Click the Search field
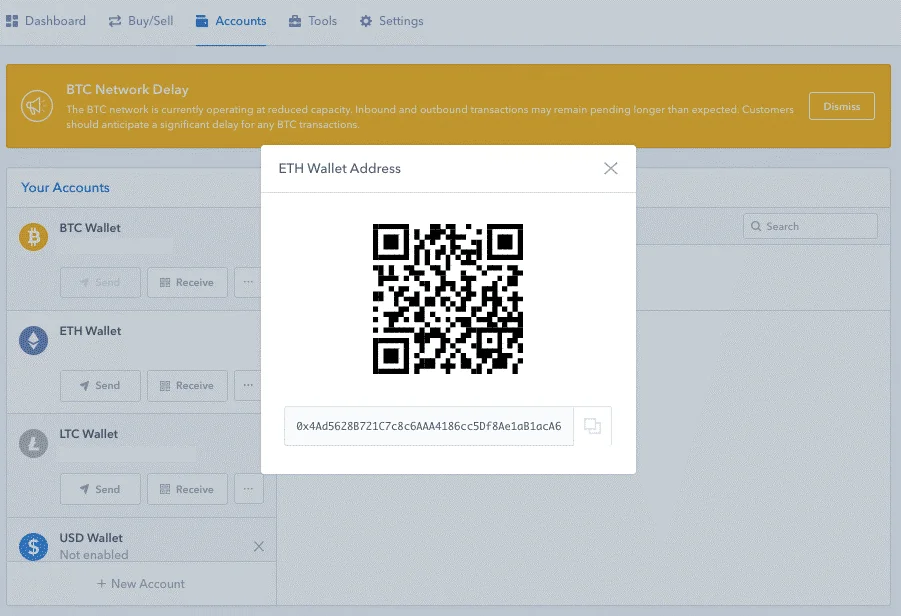Viewport: 901px width, 616px height. tap(810, 226)
